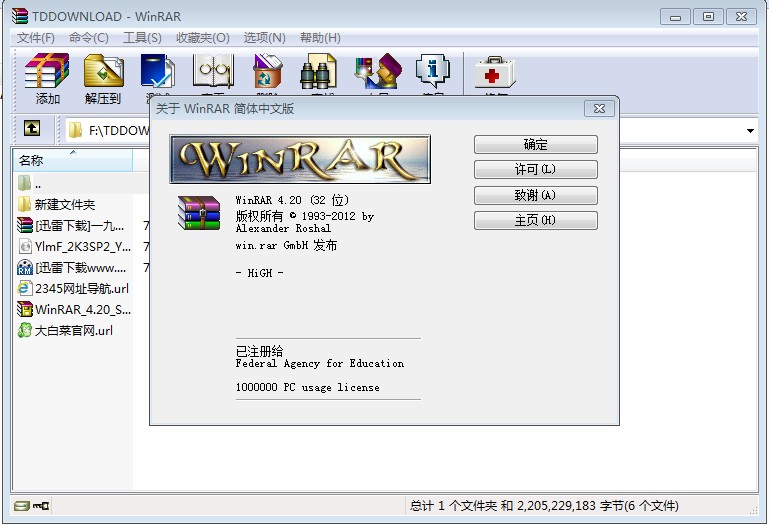Click the 致谢(A) acknowledgments button
769x525 pixels.
[x=535, y=196]
